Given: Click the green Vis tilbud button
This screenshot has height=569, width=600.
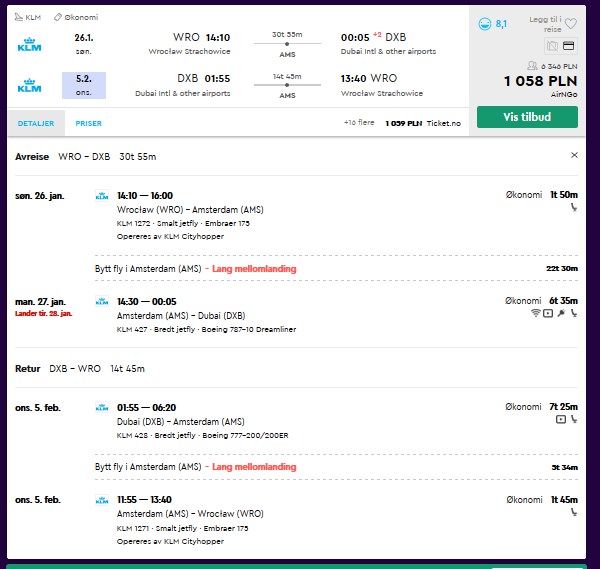Looking at the screenshot, I should tap(527, 117).
